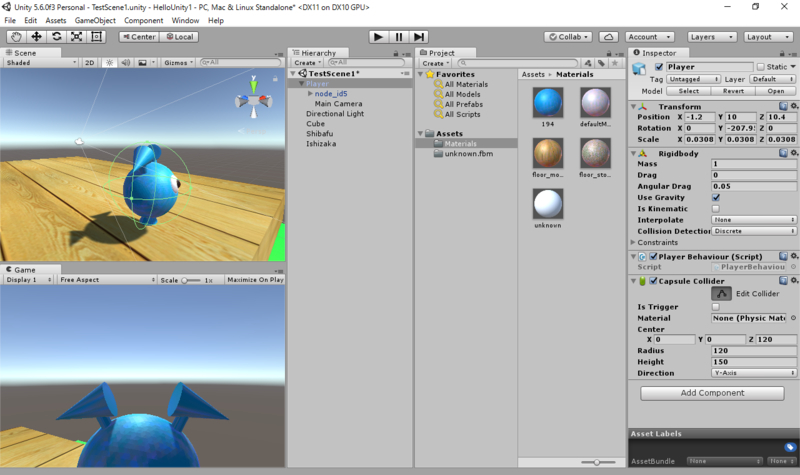800x475 pixels.
Task: Select the Rotate tool
Action: (x=57, y=37)
